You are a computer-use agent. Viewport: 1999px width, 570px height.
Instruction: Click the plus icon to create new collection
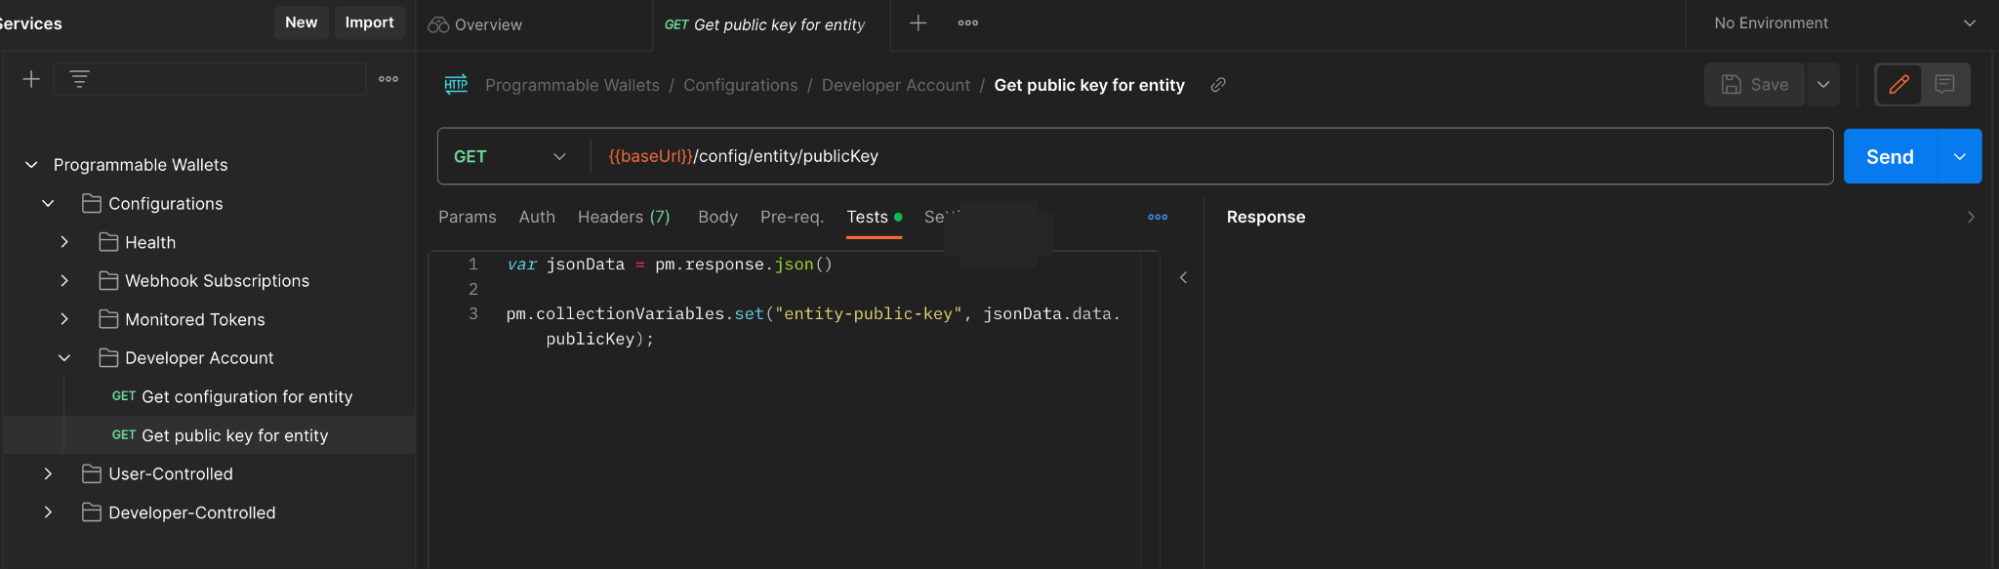[x=31, y=79]
